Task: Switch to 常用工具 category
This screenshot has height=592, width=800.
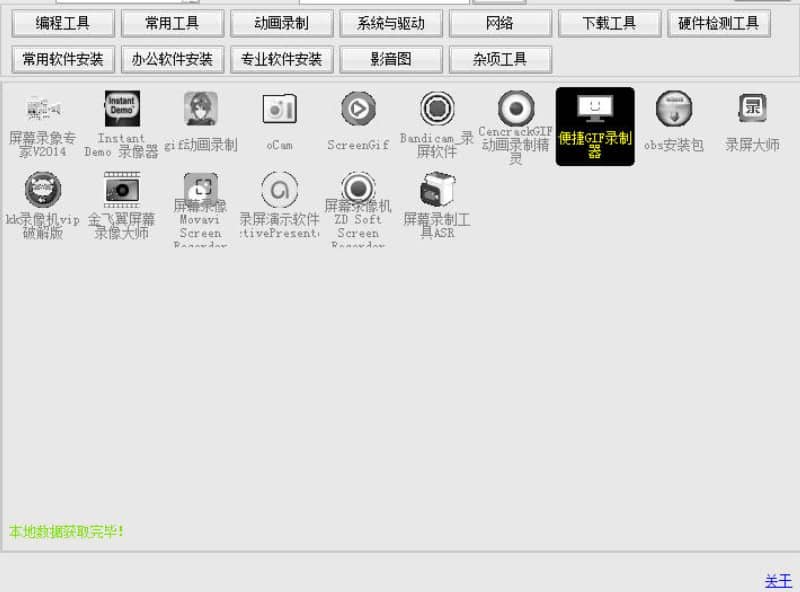Action: (172, 23)
